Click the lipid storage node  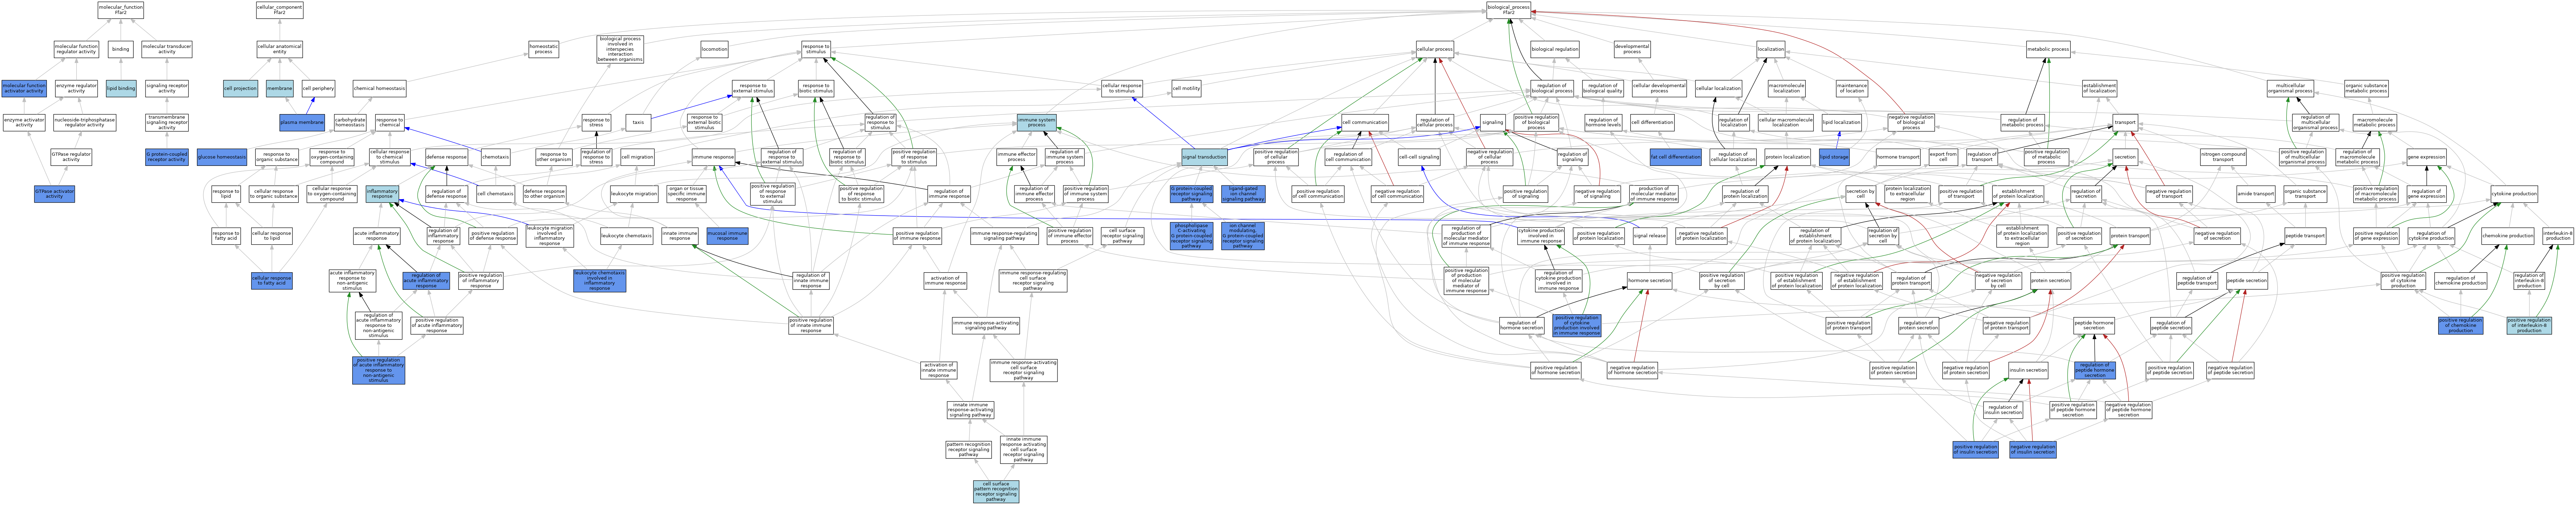(x=1834, y=157)
